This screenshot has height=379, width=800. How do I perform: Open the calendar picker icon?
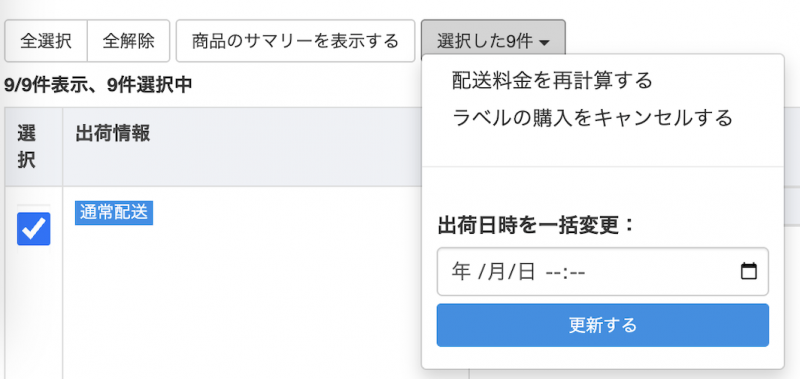pyautogui.click(x=748, y=271)
